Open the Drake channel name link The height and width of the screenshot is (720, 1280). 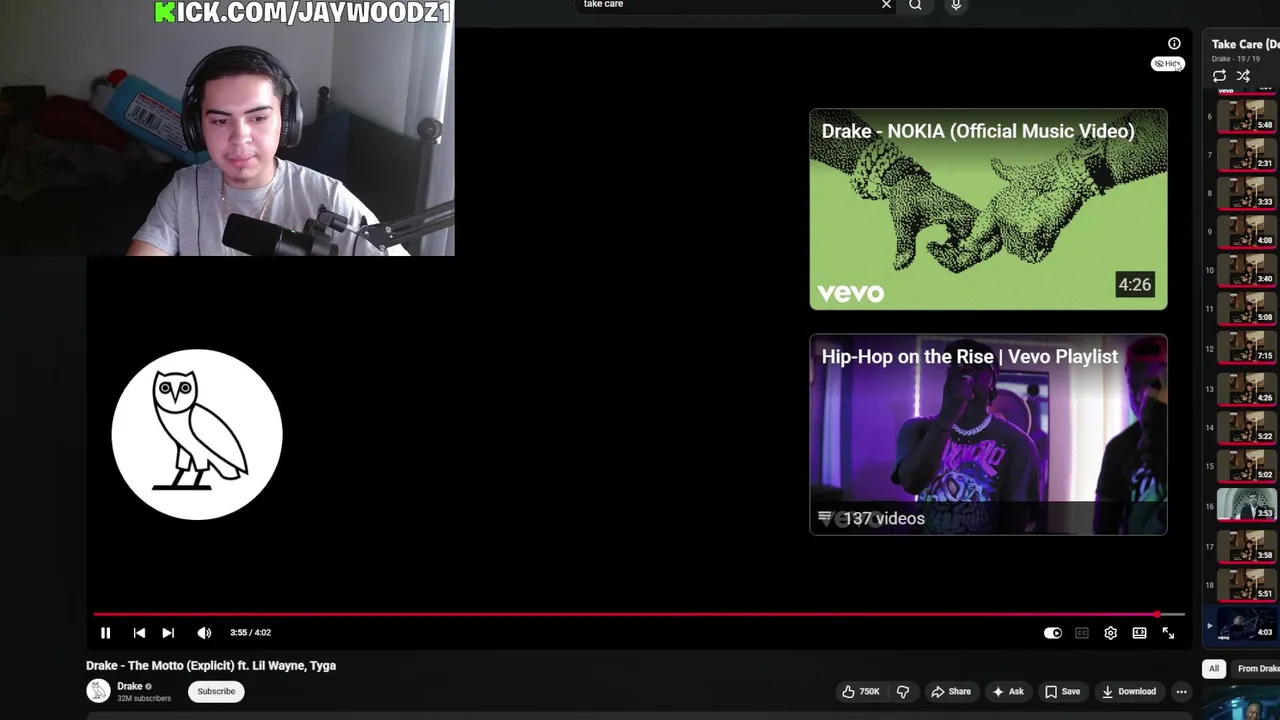point(130,686)
